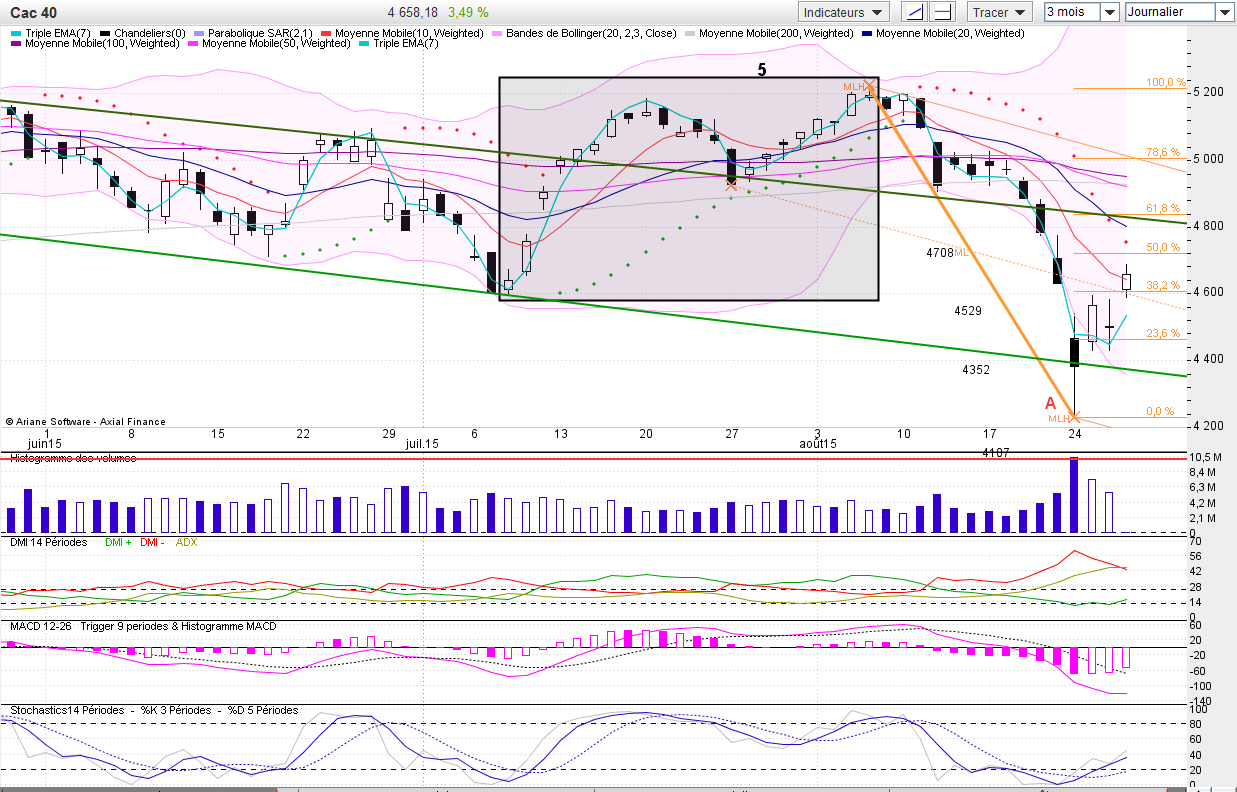This screenshot has width=1237, height=792.
Task: Expand the interval arrow beside Journalier
Action: (x=1225, y=12)
